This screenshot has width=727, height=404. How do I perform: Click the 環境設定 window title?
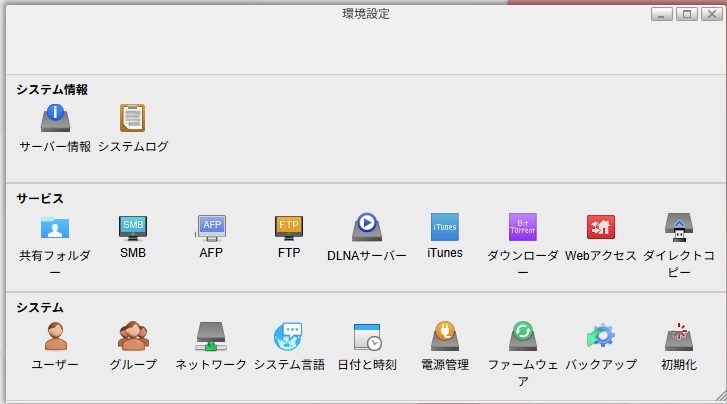point(366,14)
